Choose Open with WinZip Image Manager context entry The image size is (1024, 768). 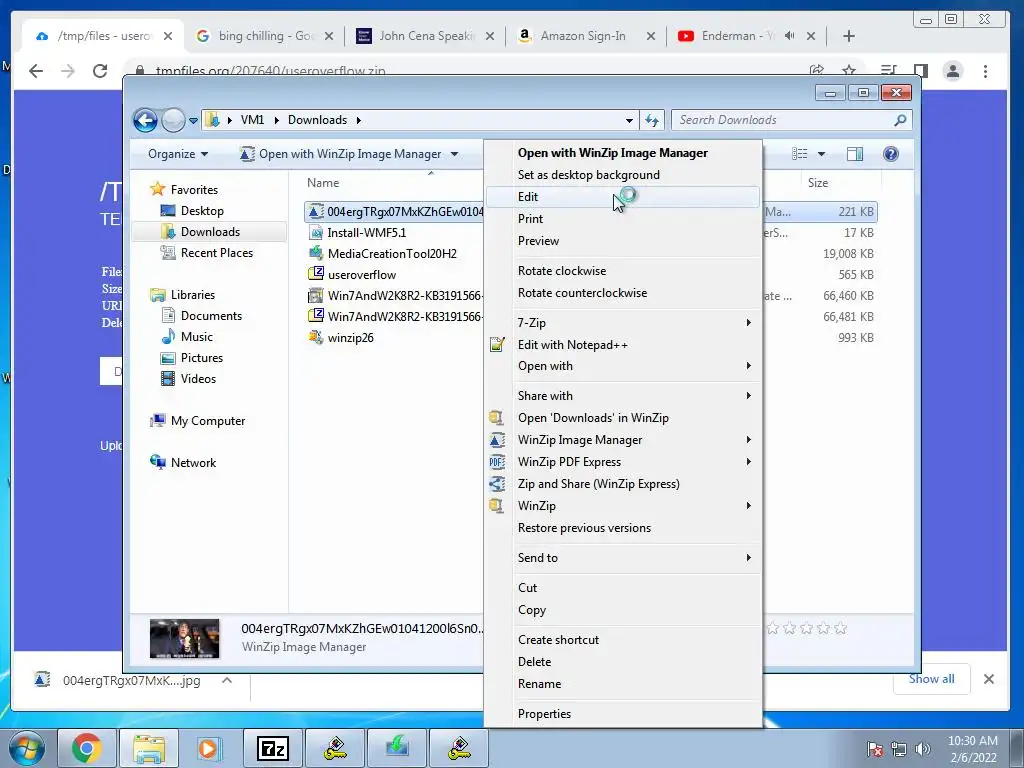[x=622, y=153]
